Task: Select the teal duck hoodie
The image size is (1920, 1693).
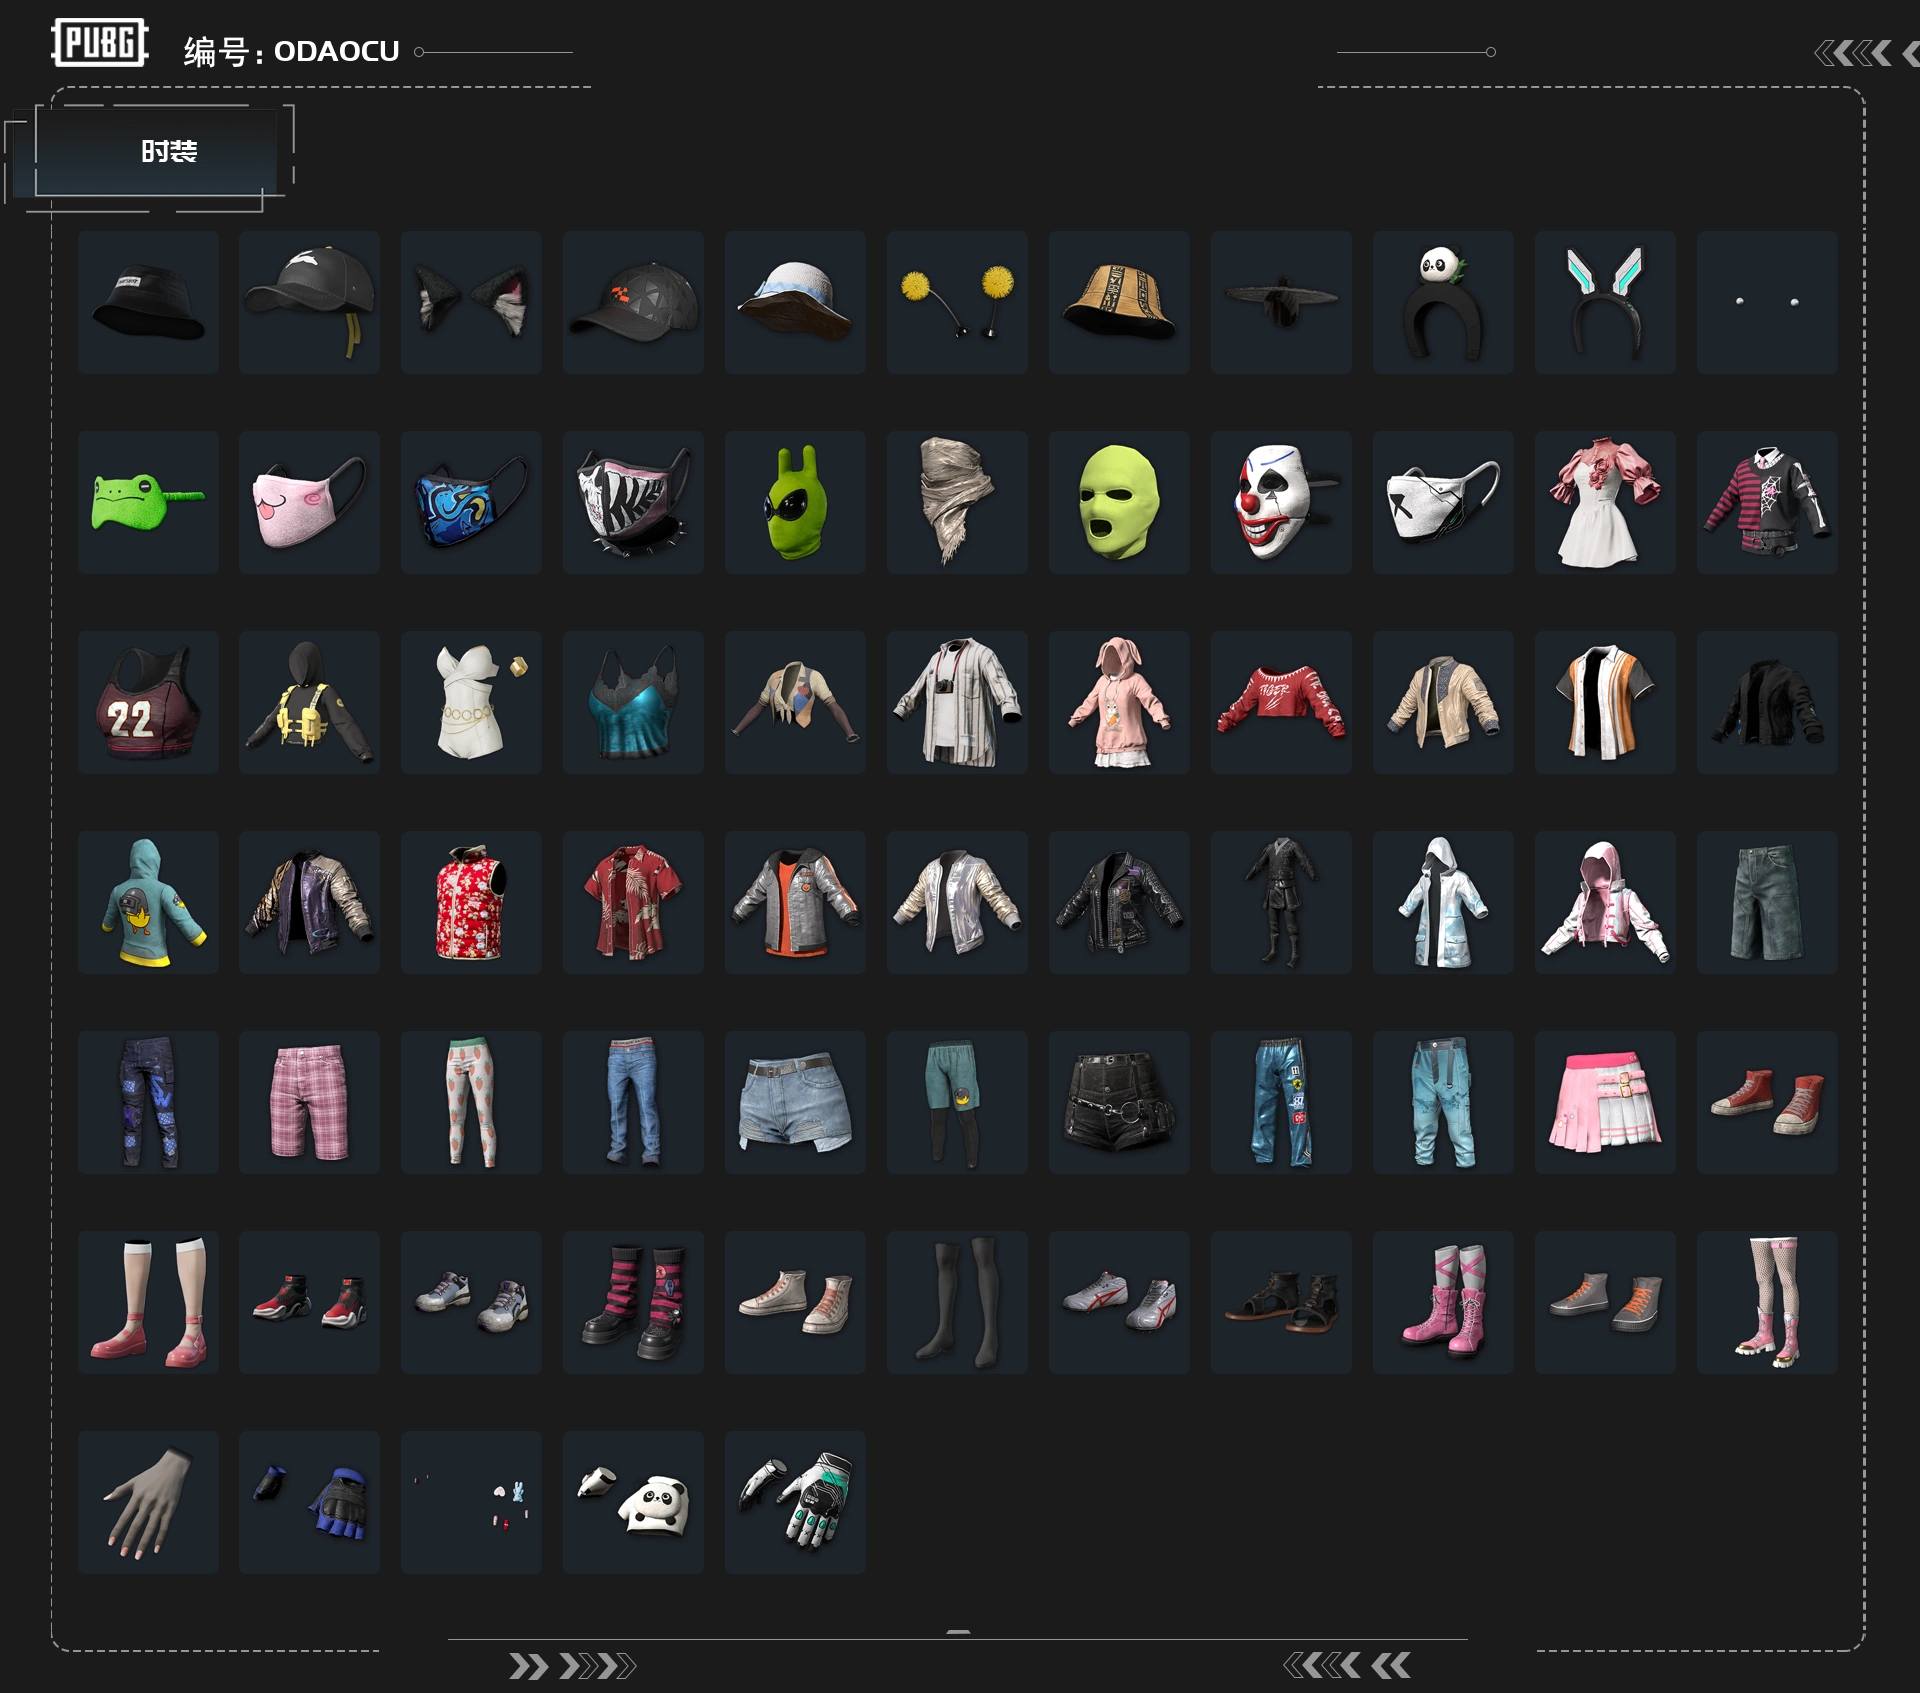Action: coord(148,902)
